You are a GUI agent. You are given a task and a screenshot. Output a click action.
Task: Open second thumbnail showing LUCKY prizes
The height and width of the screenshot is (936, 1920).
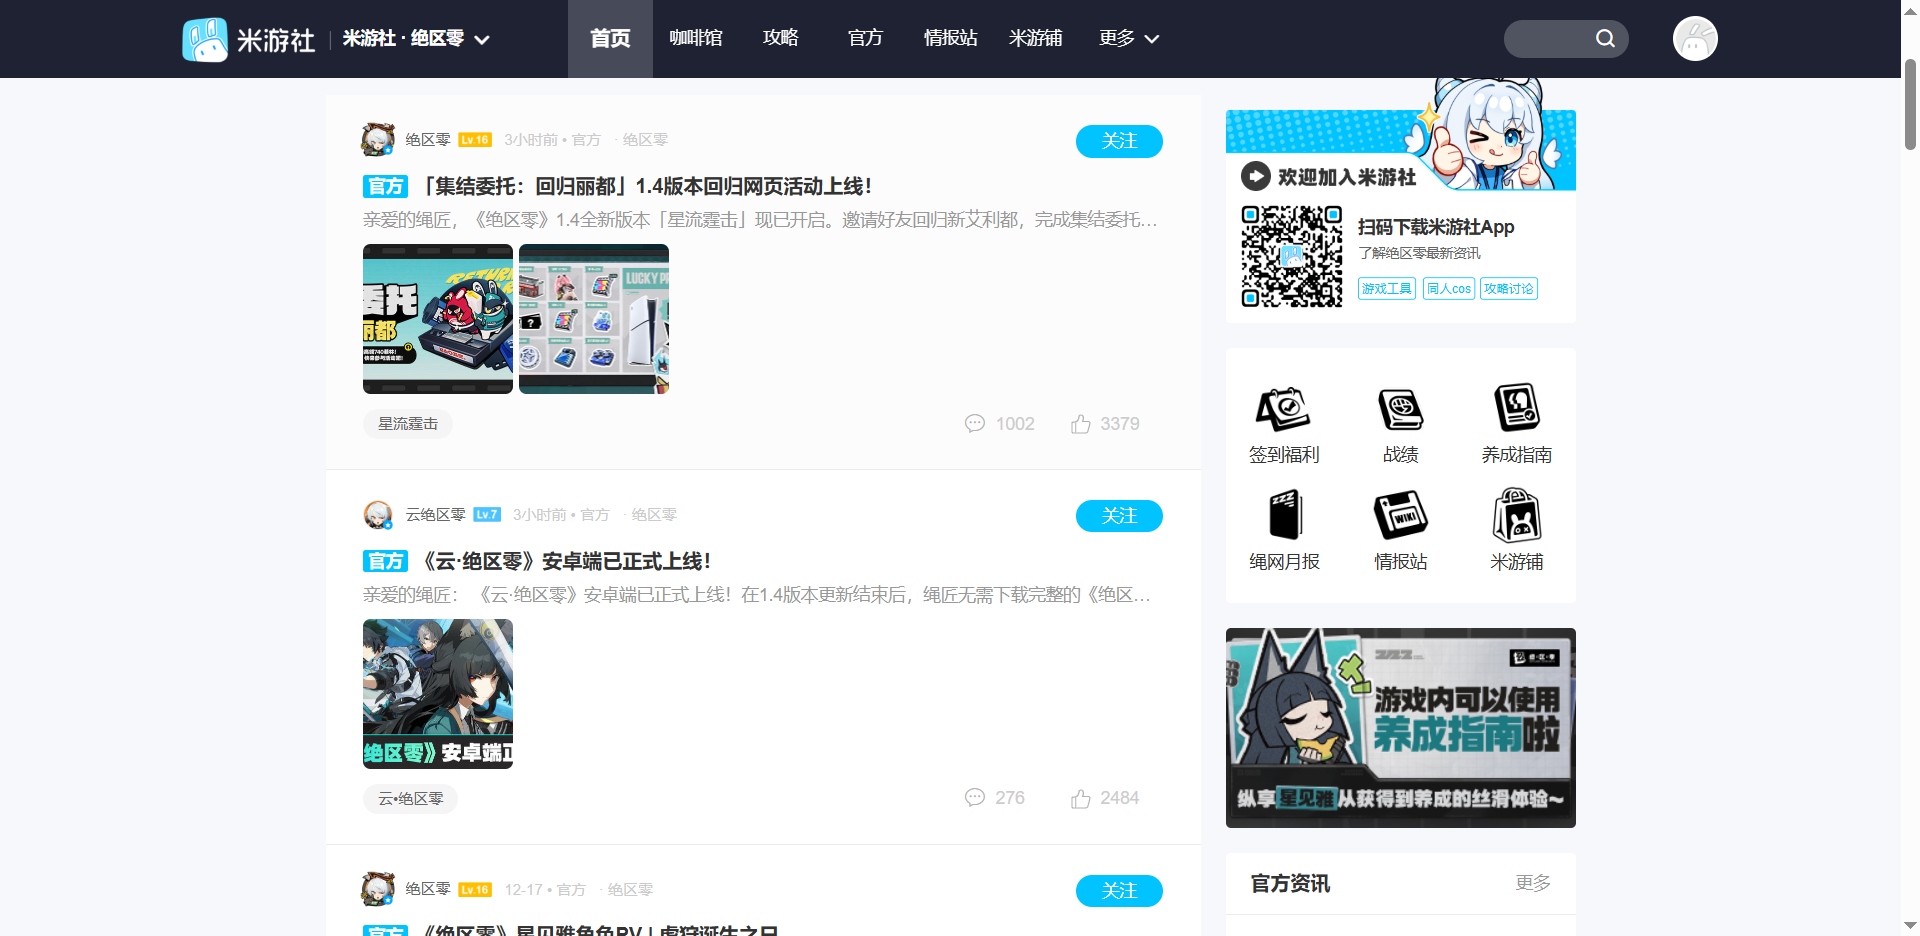coord(594,319)
